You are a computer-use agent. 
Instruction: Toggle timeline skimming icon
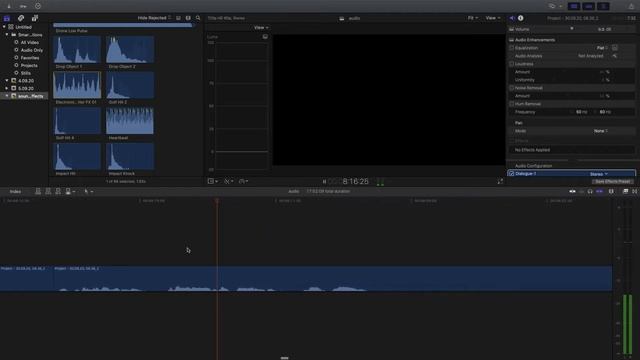click(x=572, y=191)
